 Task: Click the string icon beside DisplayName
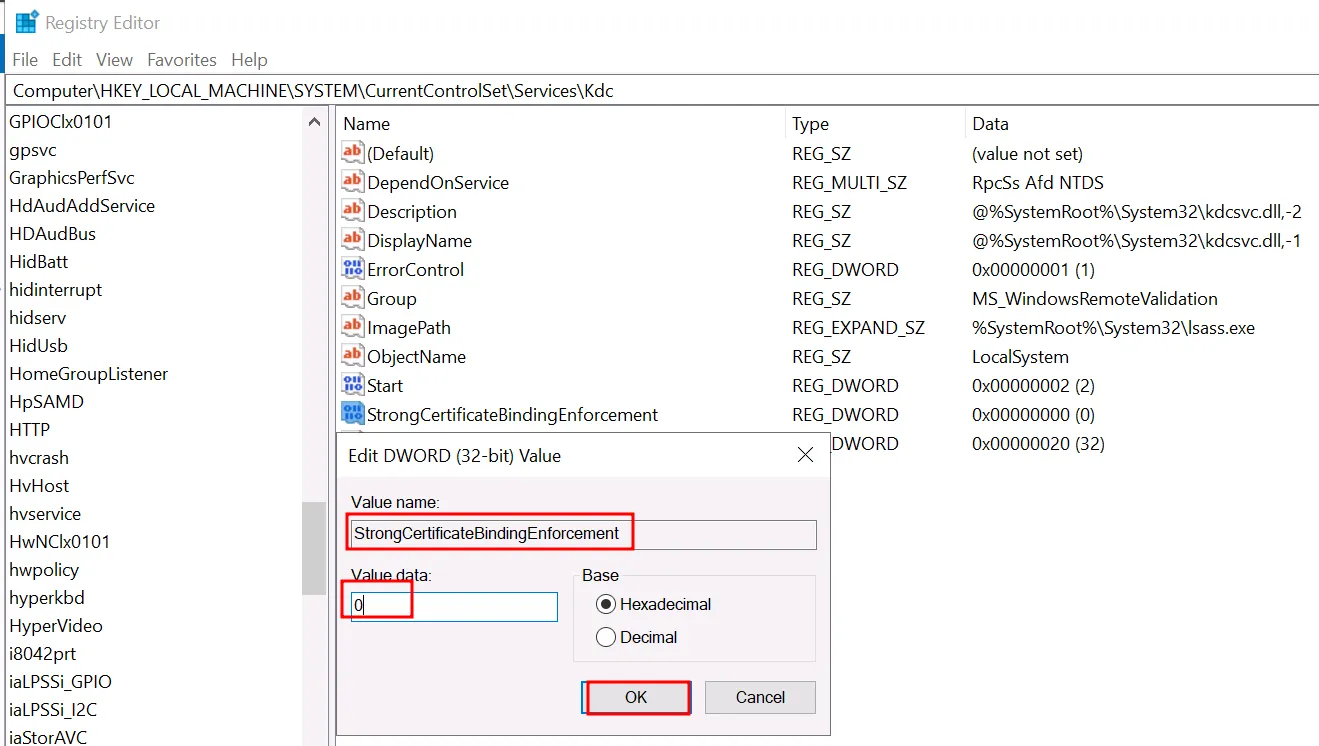tap(354, 240)
